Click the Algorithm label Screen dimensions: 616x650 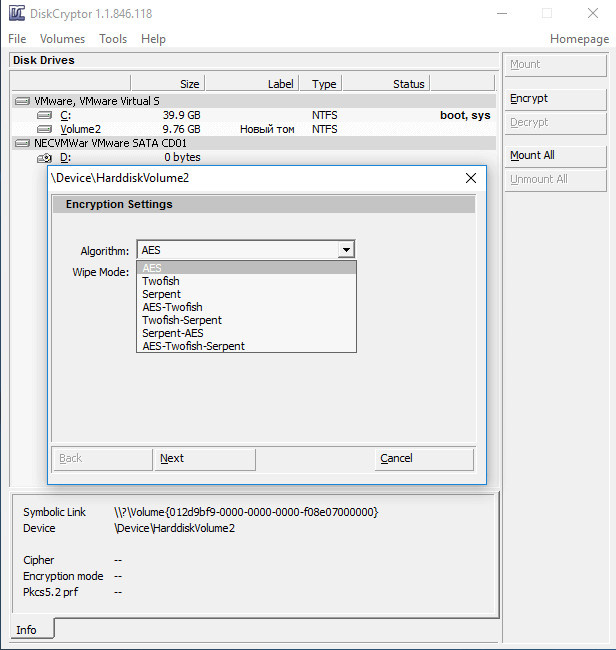pos(105,251)
